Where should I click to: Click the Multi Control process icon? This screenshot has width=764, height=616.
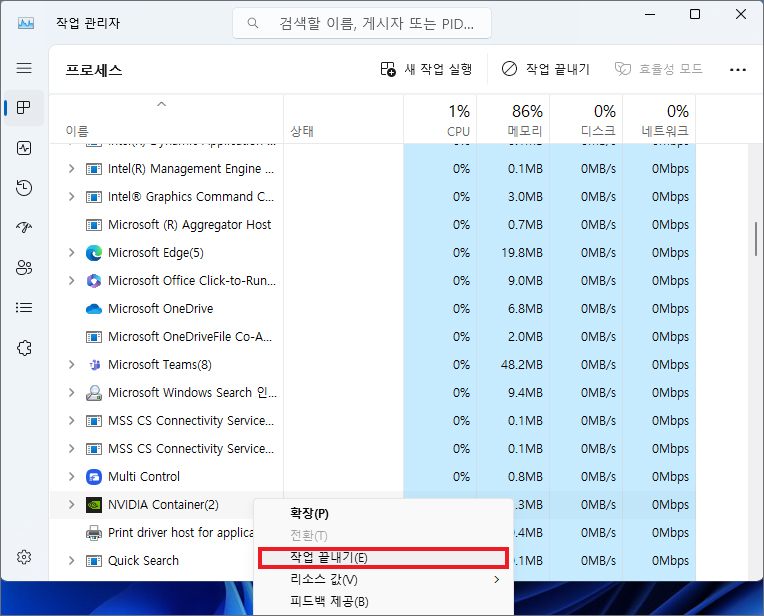(x=94, y=477)
